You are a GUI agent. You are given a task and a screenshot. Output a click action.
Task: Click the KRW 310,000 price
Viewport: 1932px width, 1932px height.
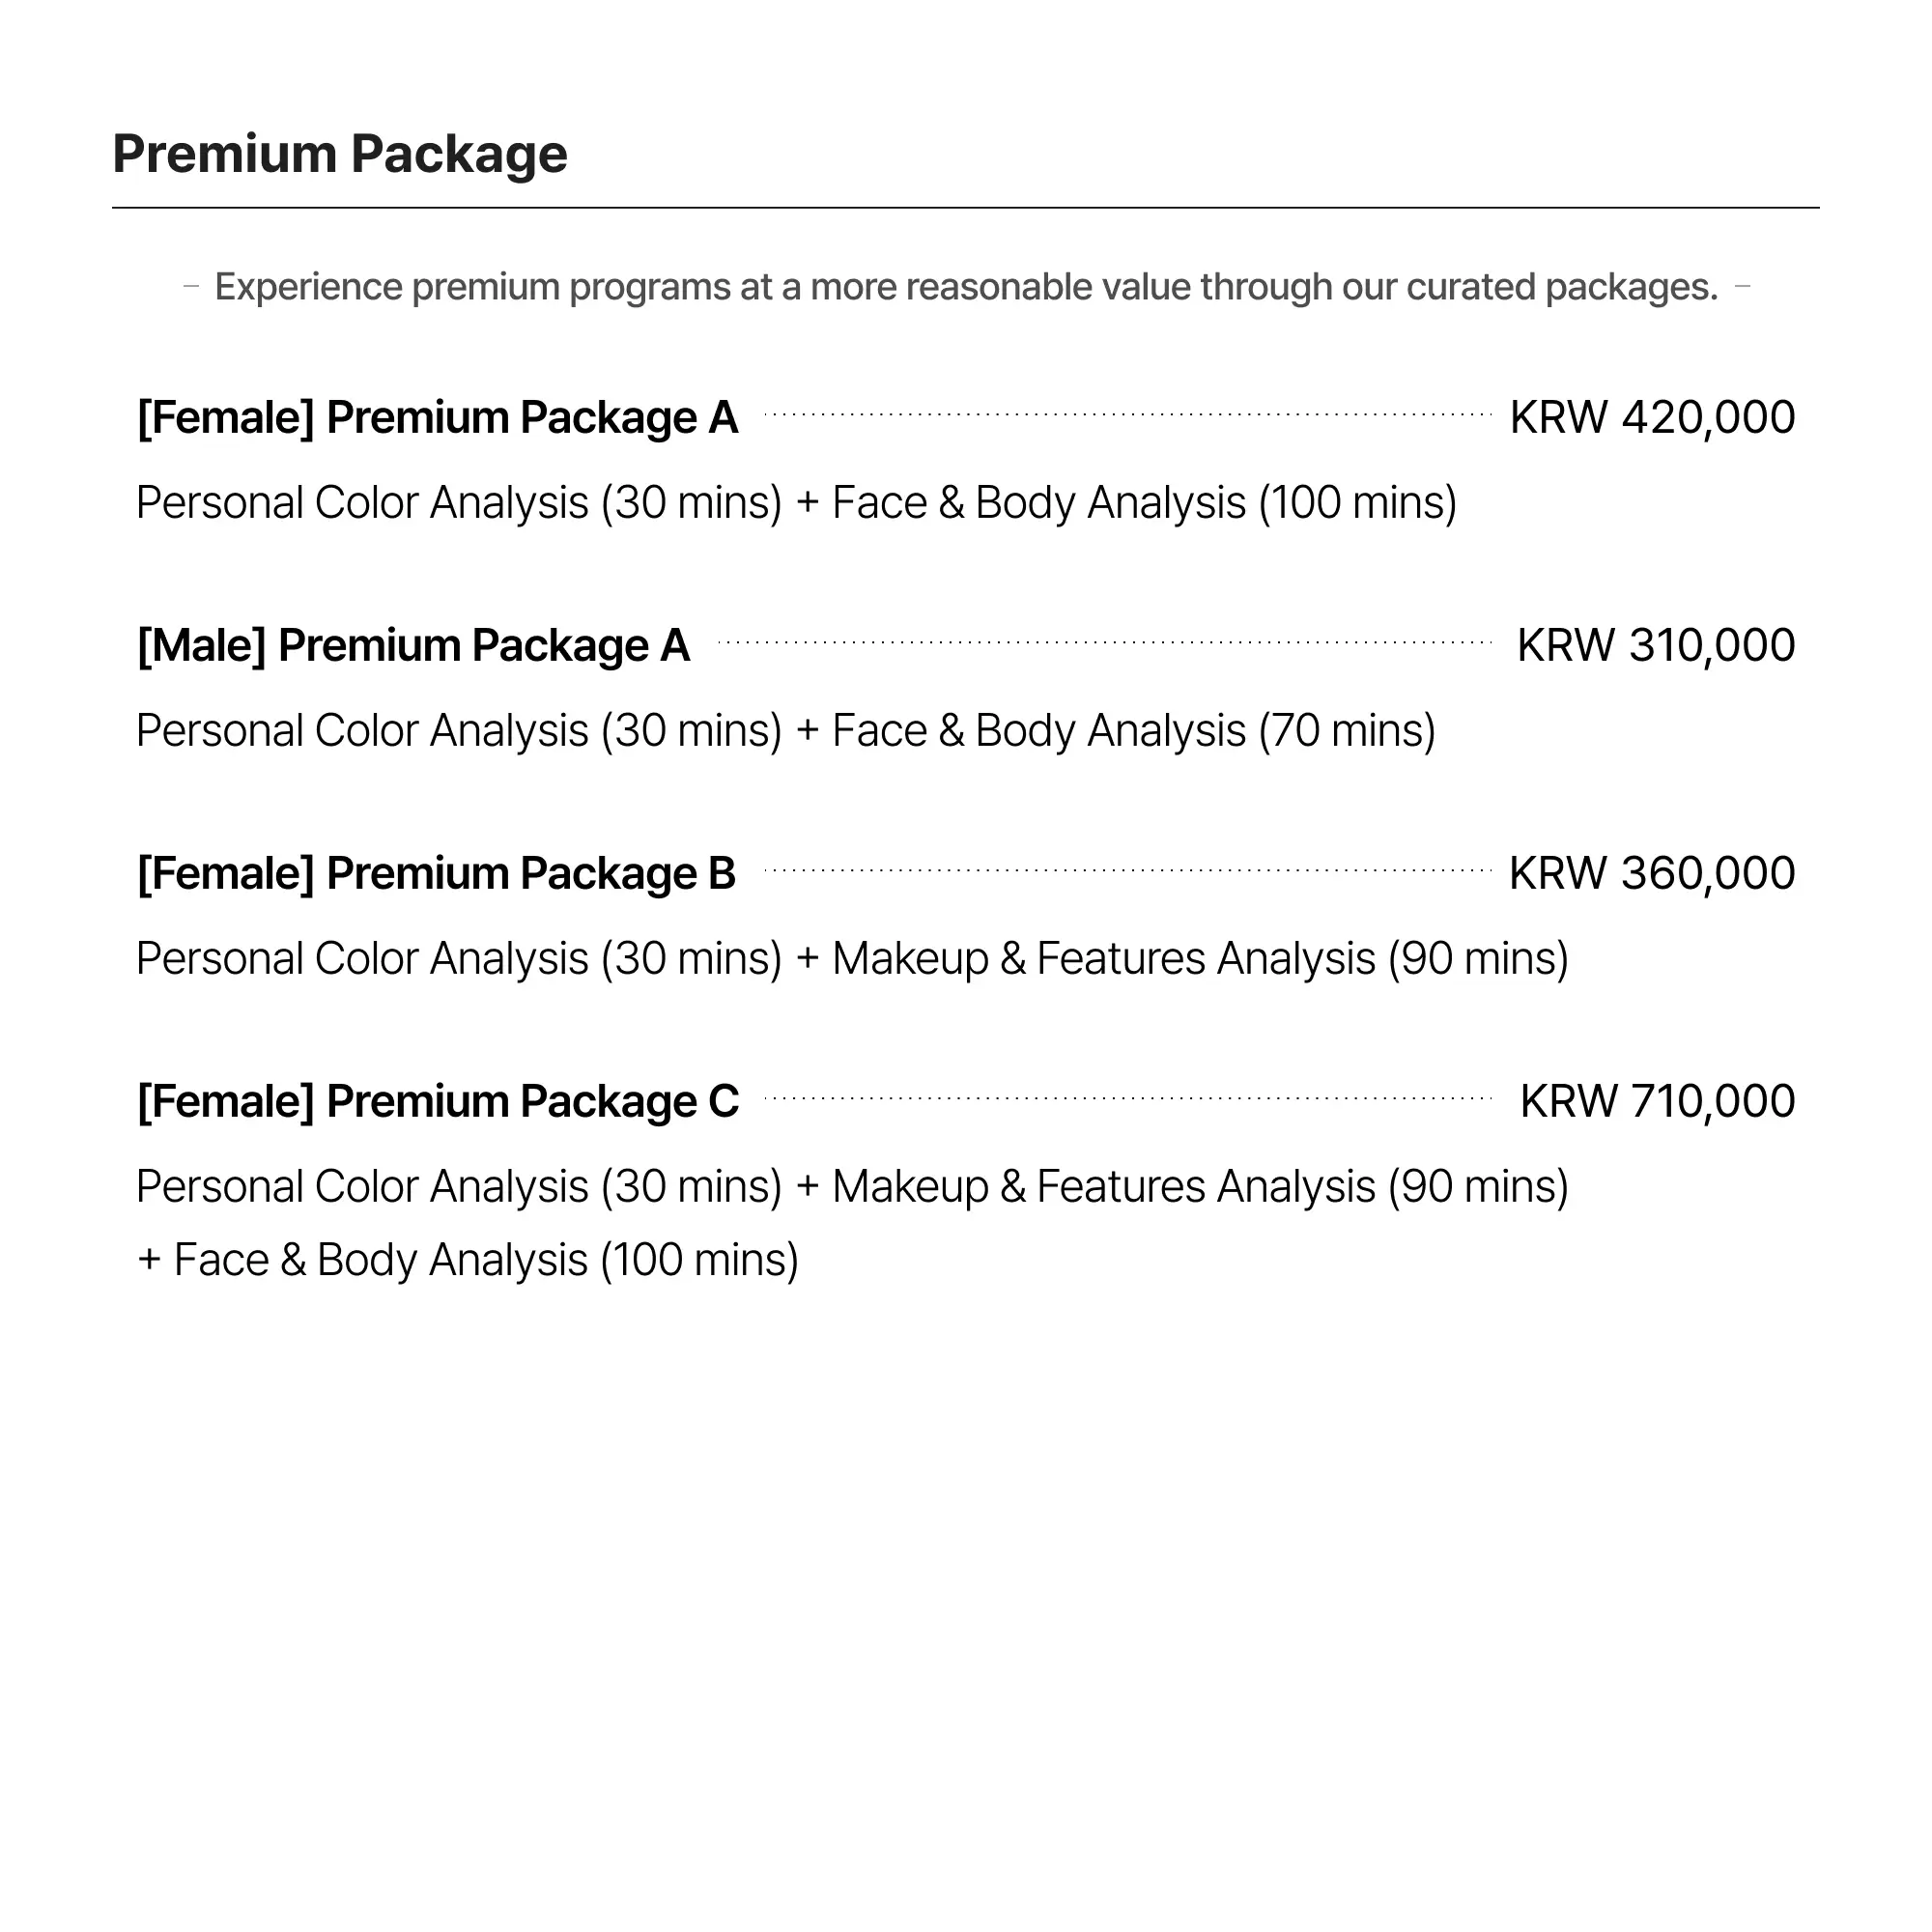1655,645
